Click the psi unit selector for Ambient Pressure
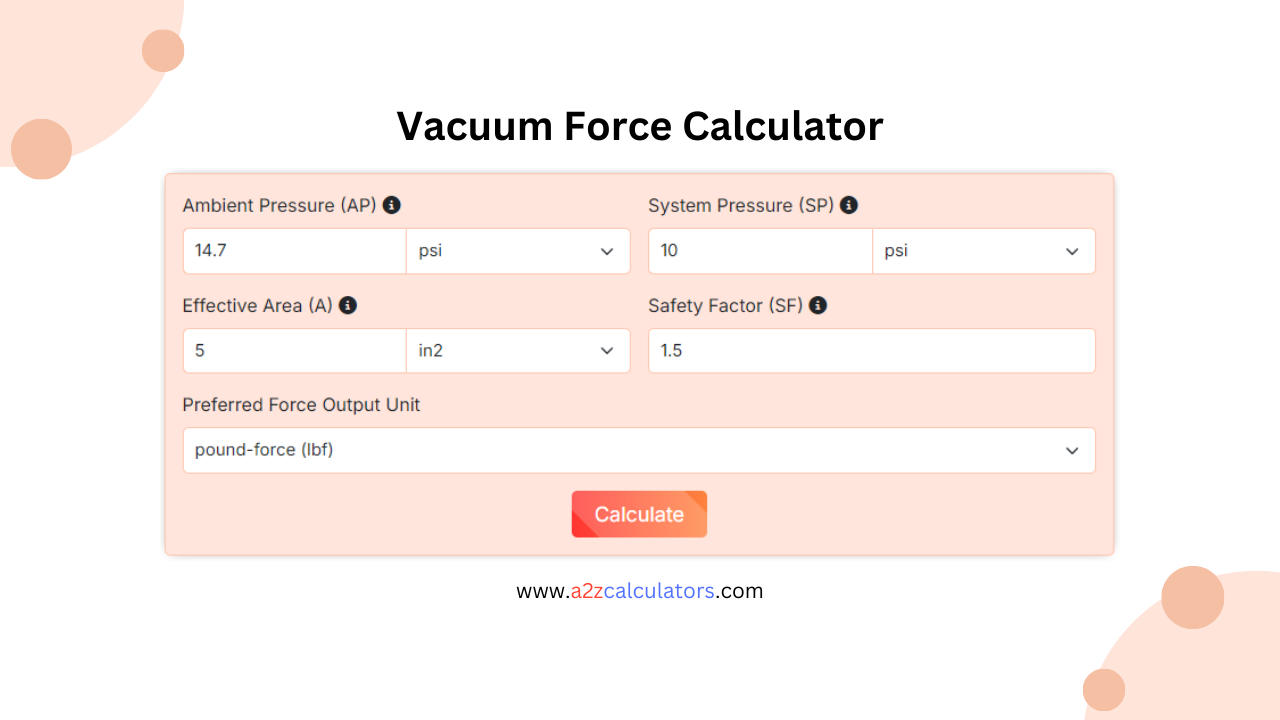 [517, 251]
